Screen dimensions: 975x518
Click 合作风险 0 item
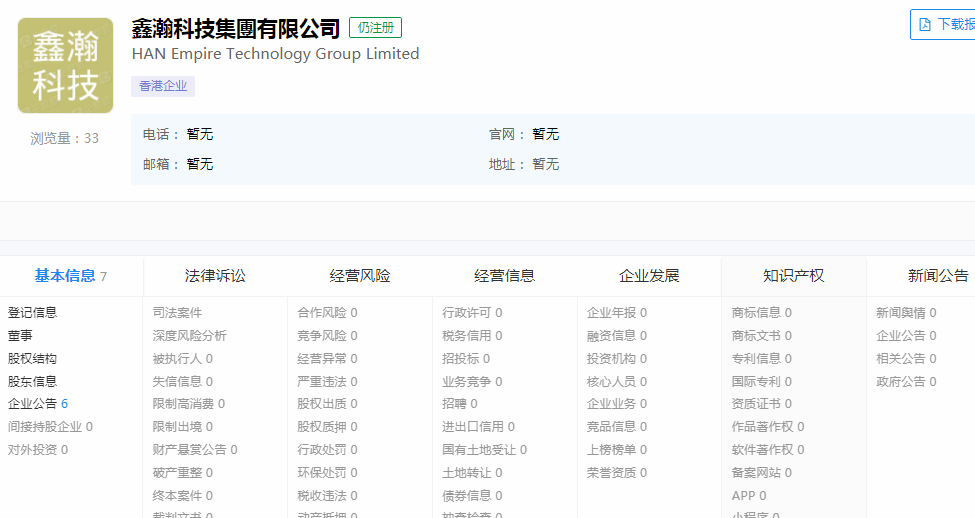click(328, 313)
